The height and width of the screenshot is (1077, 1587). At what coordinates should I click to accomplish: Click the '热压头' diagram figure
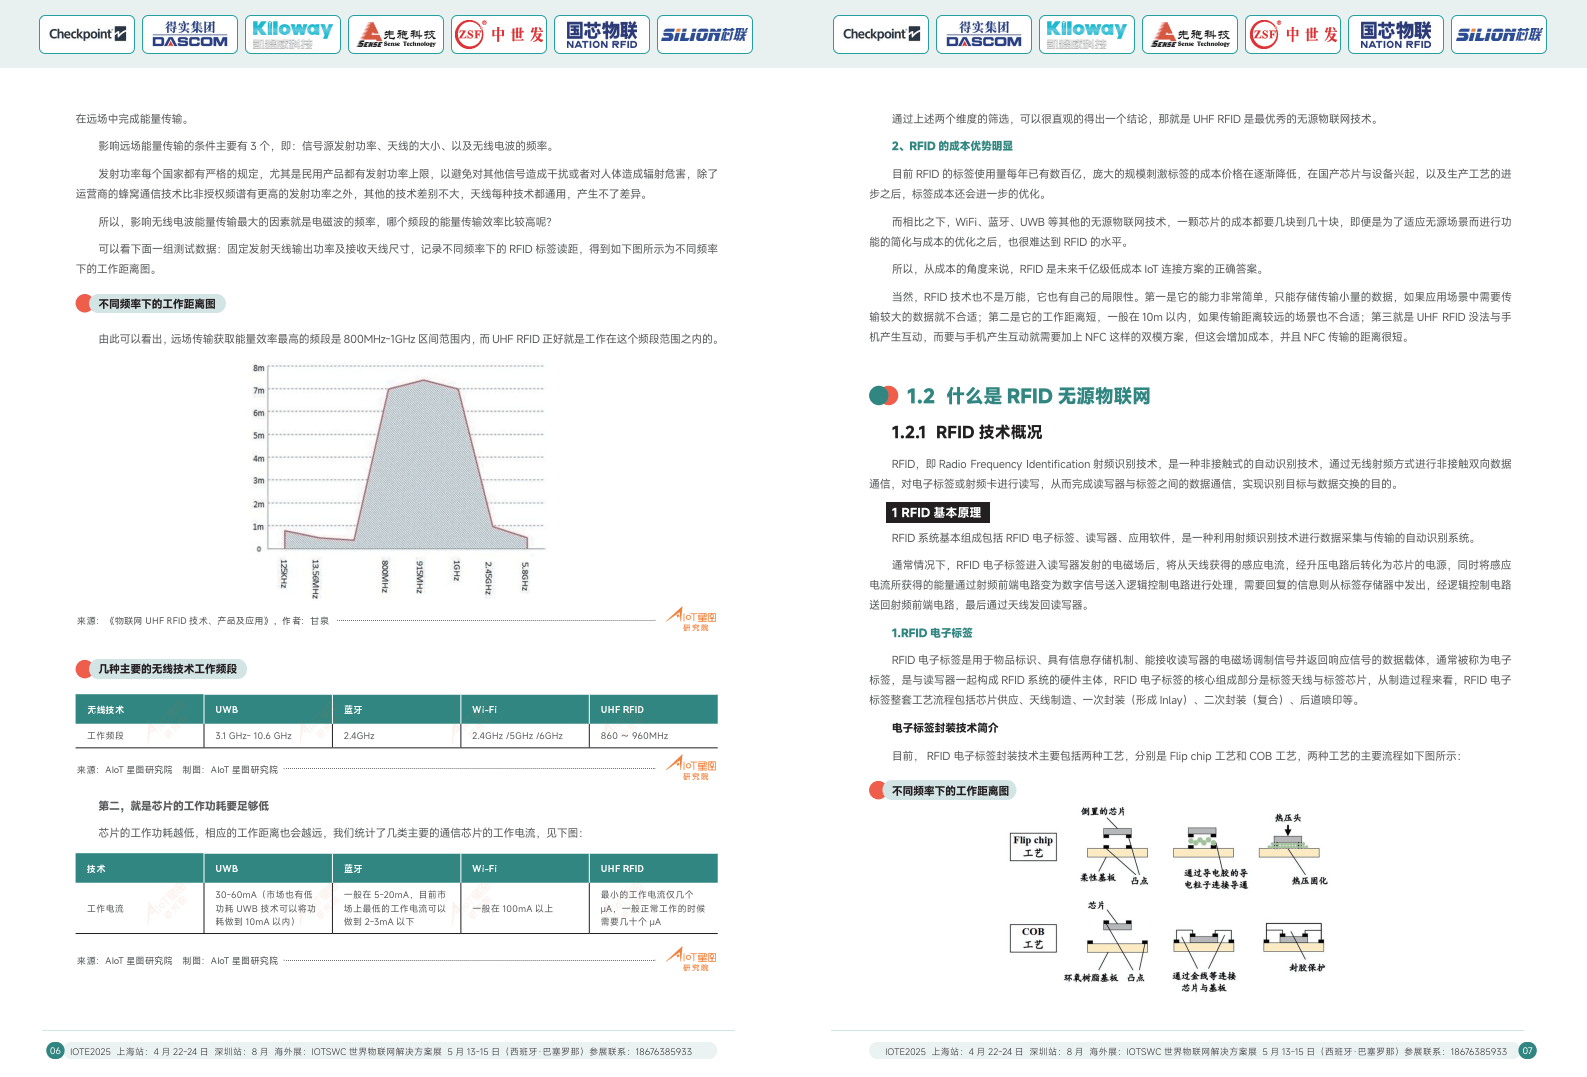[x=1289, y=849]
